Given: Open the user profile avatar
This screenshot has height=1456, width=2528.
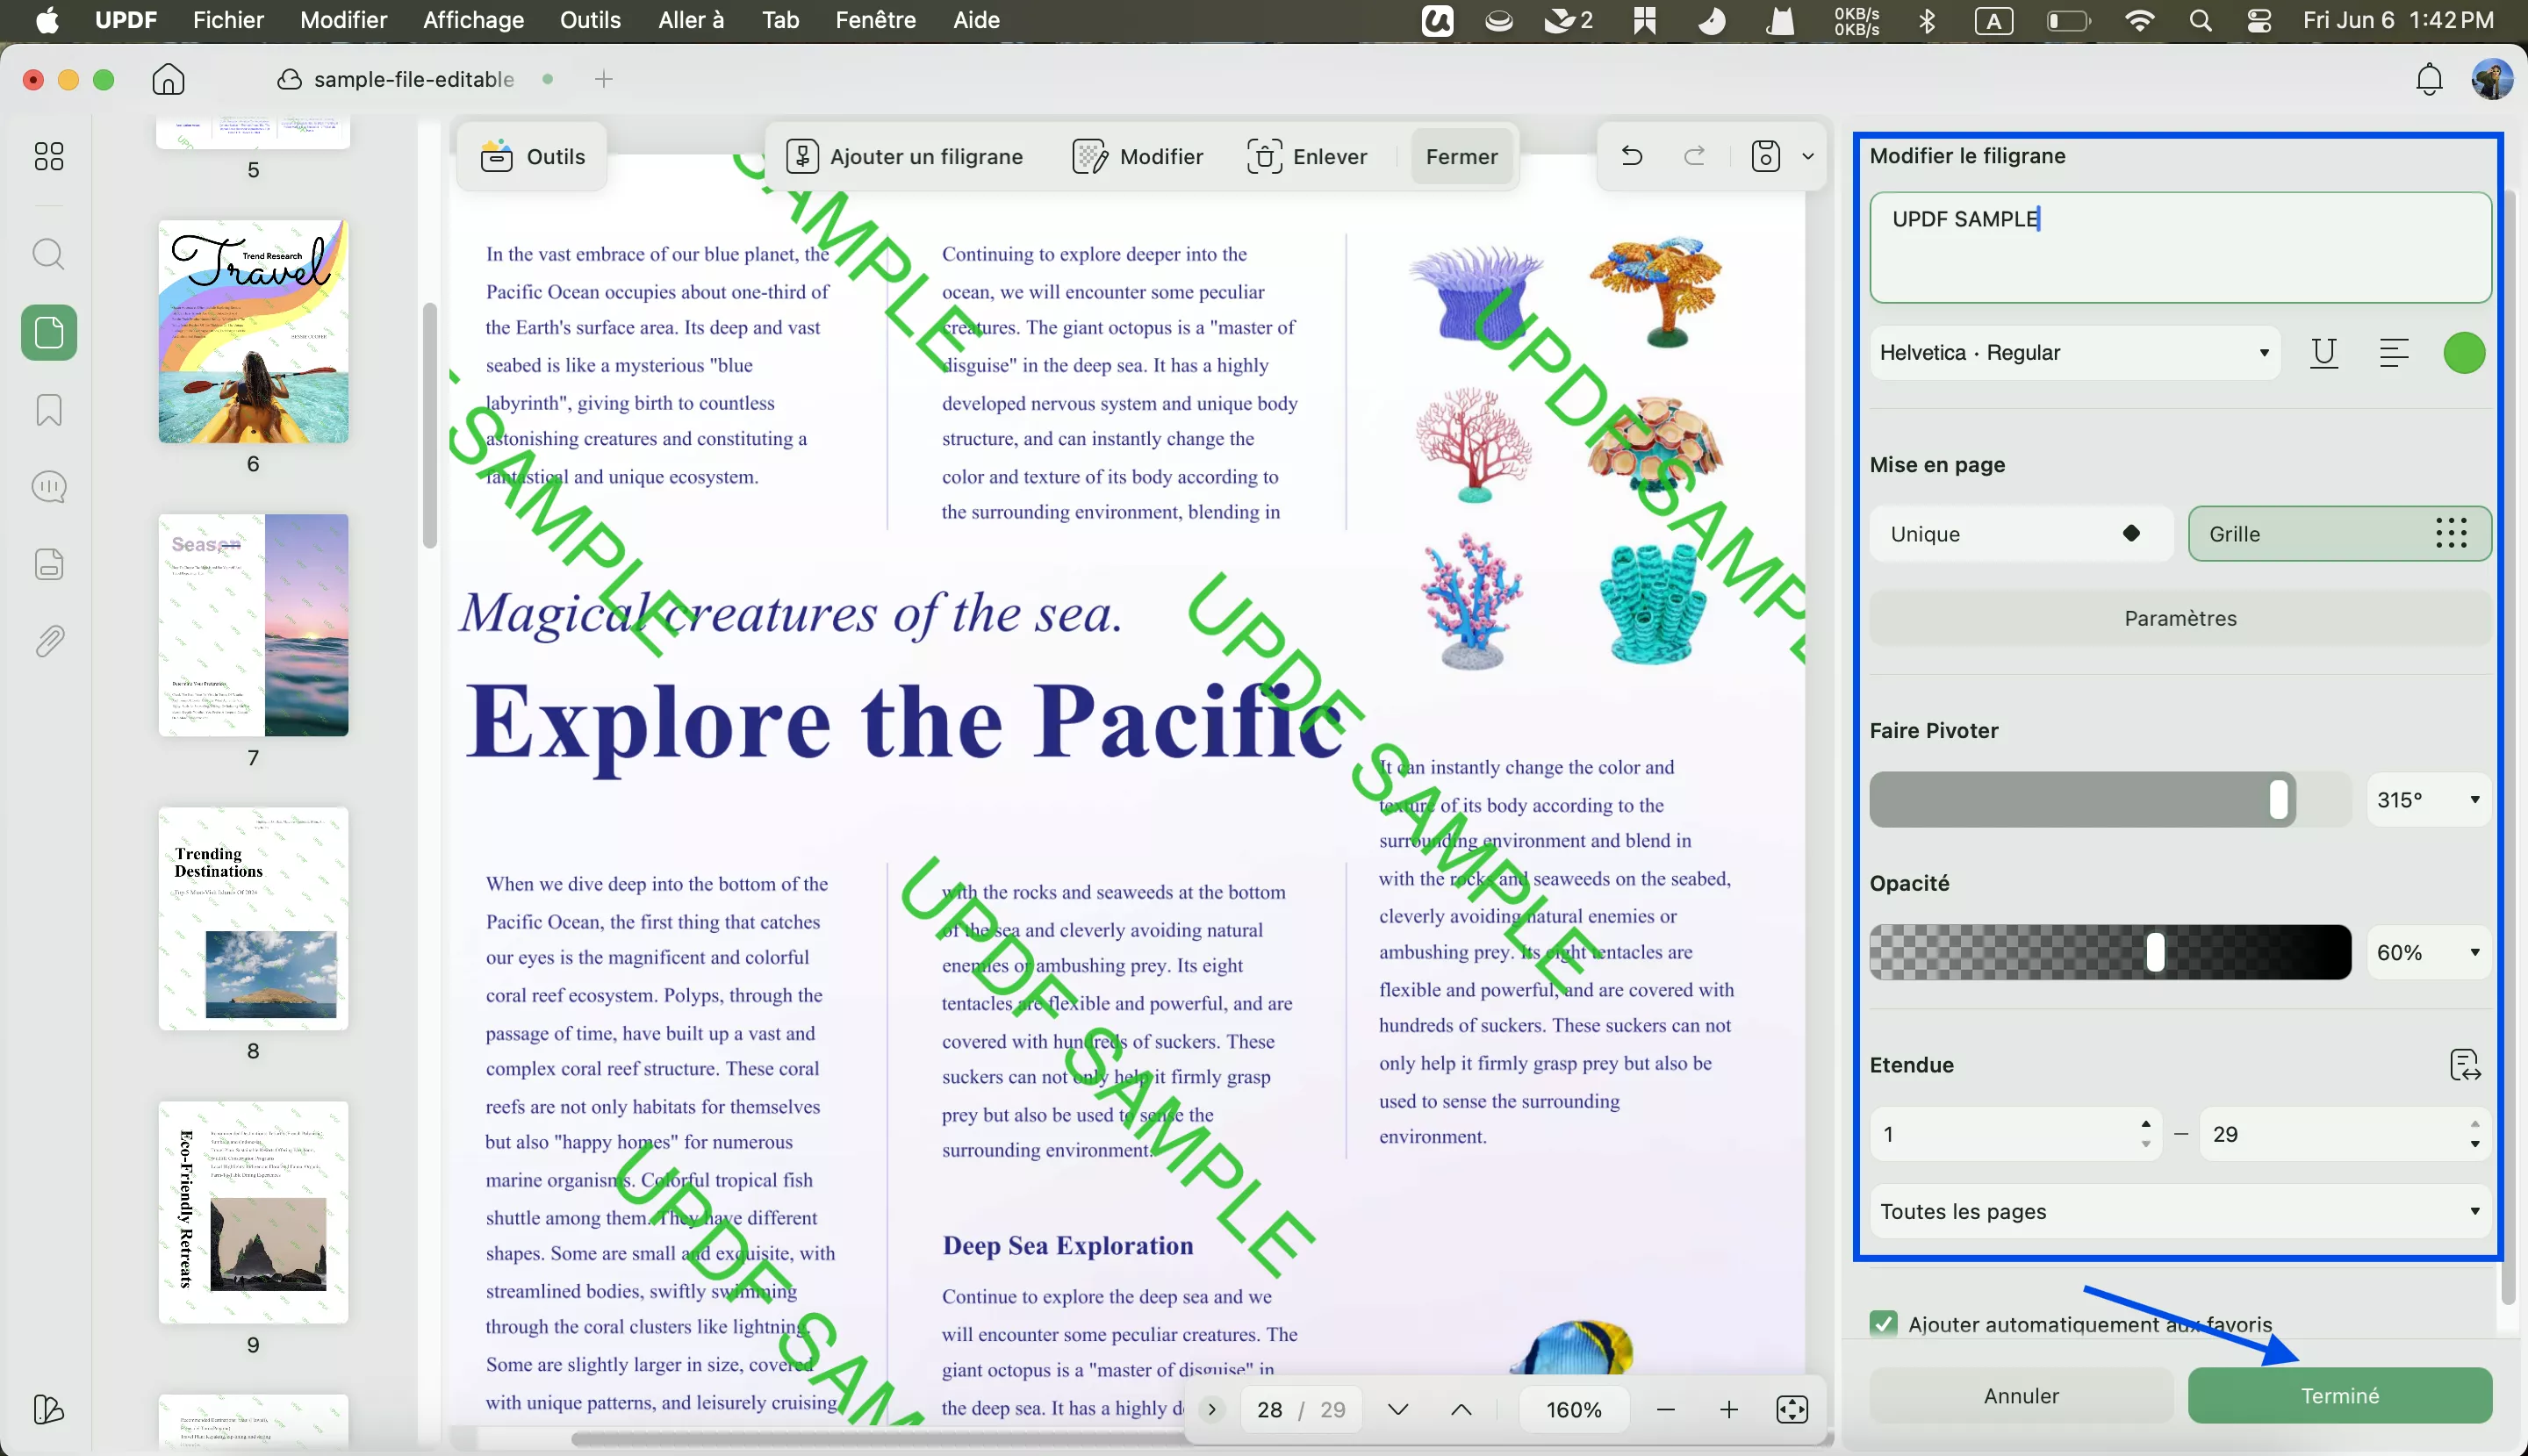Looking at the screenshot, I should coord(2491,79).
